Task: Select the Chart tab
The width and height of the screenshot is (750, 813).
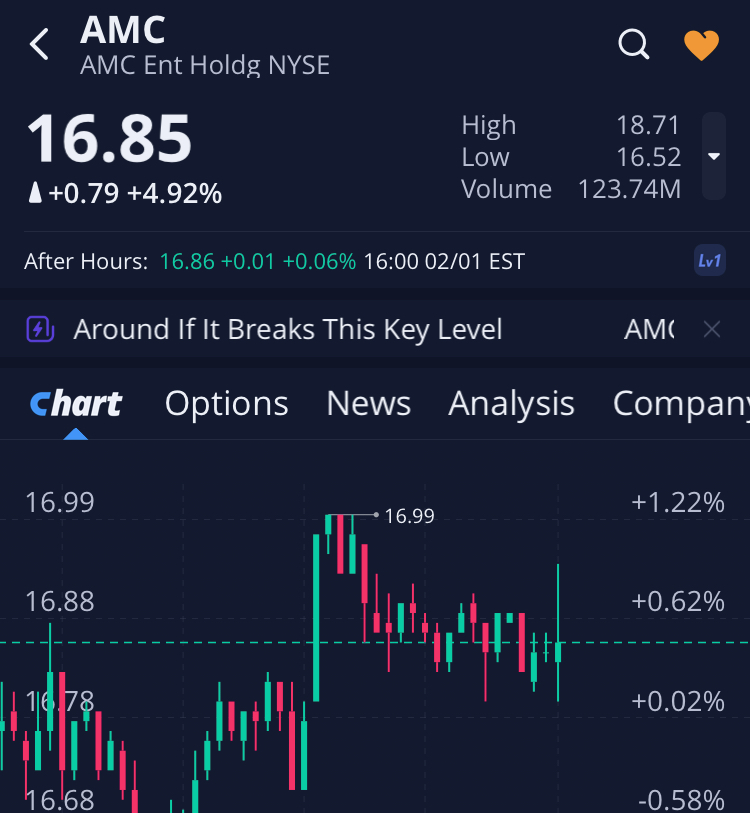Action: [x=76, y=403]
